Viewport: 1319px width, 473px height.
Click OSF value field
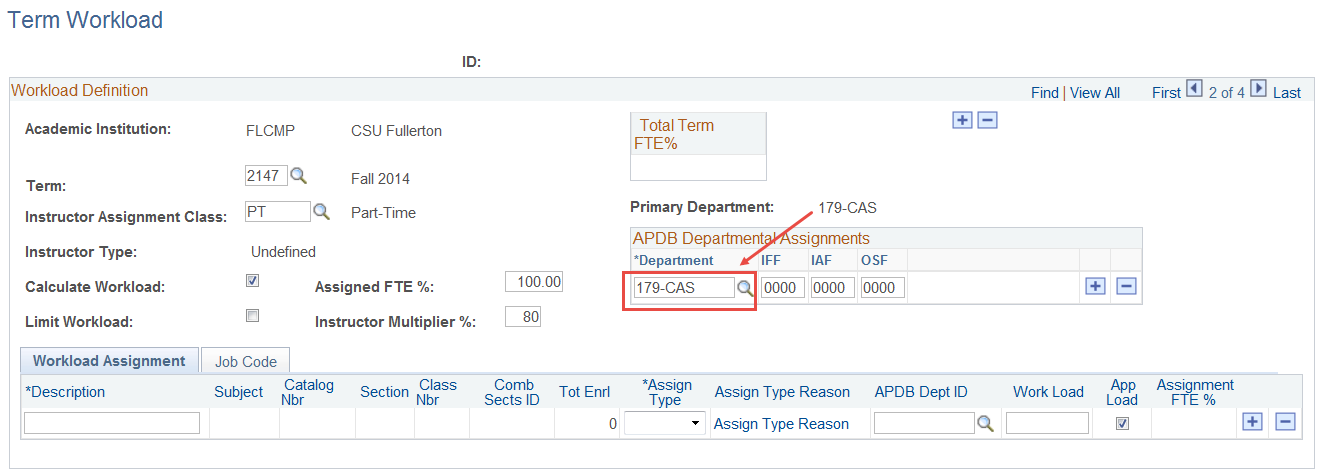(883, 288)
